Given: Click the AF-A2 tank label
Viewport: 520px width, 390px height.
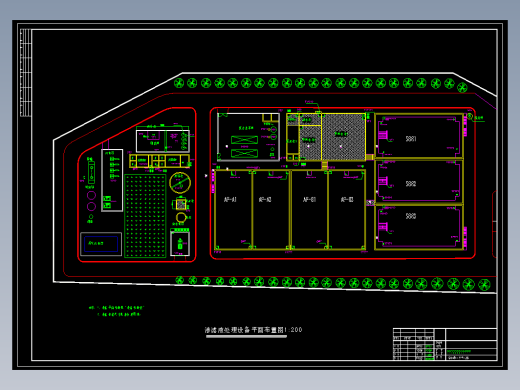Looking at the screenshot, I should 265,200.
